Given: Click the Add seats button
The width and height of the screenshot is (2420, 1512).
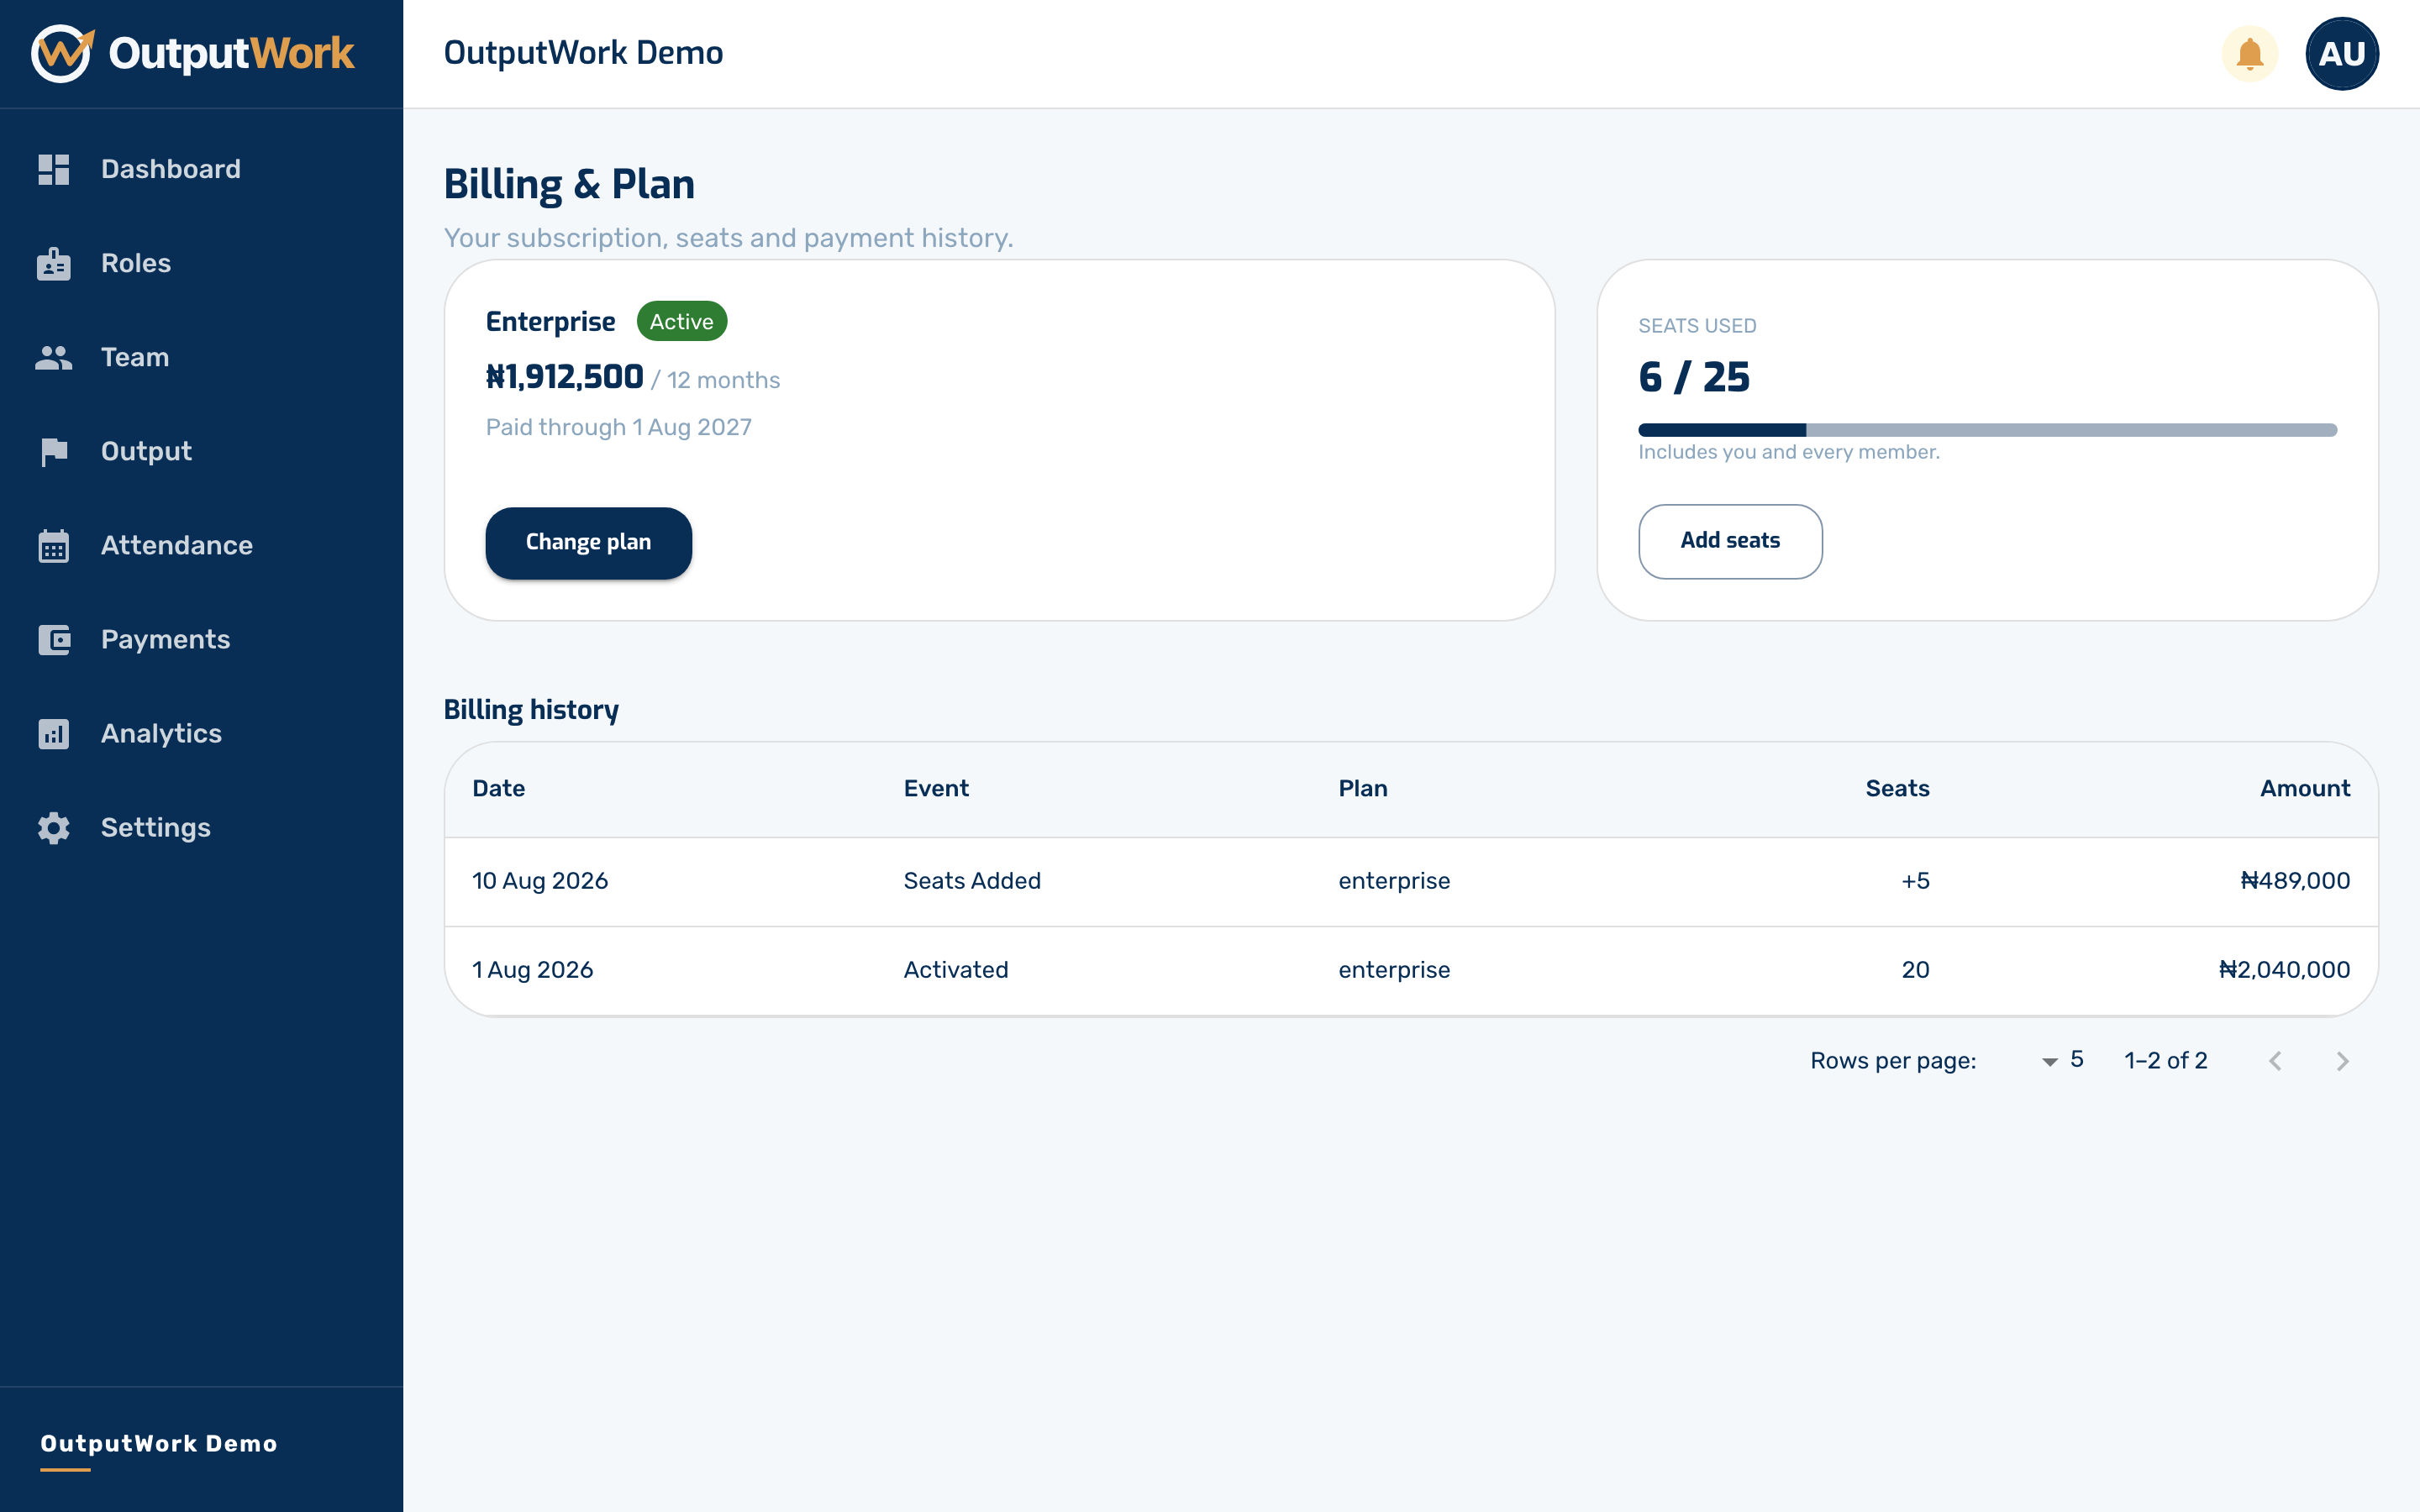Looking at the screenshot, I should tap(1730, 541).
